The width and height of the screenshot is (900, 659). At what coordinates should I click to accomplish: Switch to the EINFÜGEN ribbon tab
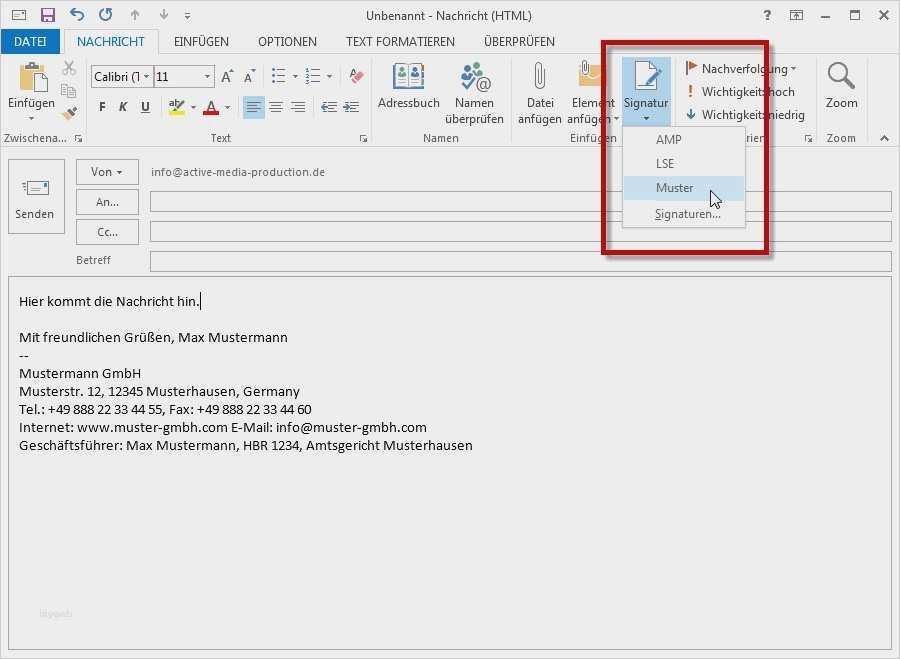tap(201, 41)
